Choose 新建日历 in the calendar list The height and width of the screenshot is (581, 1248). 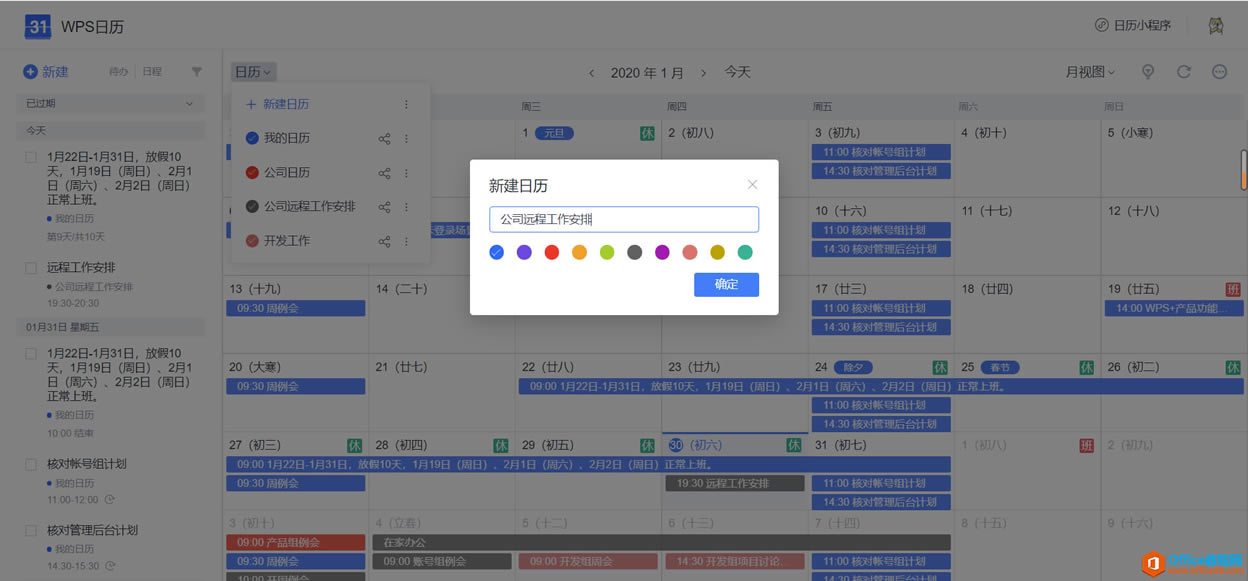point(278,104)
